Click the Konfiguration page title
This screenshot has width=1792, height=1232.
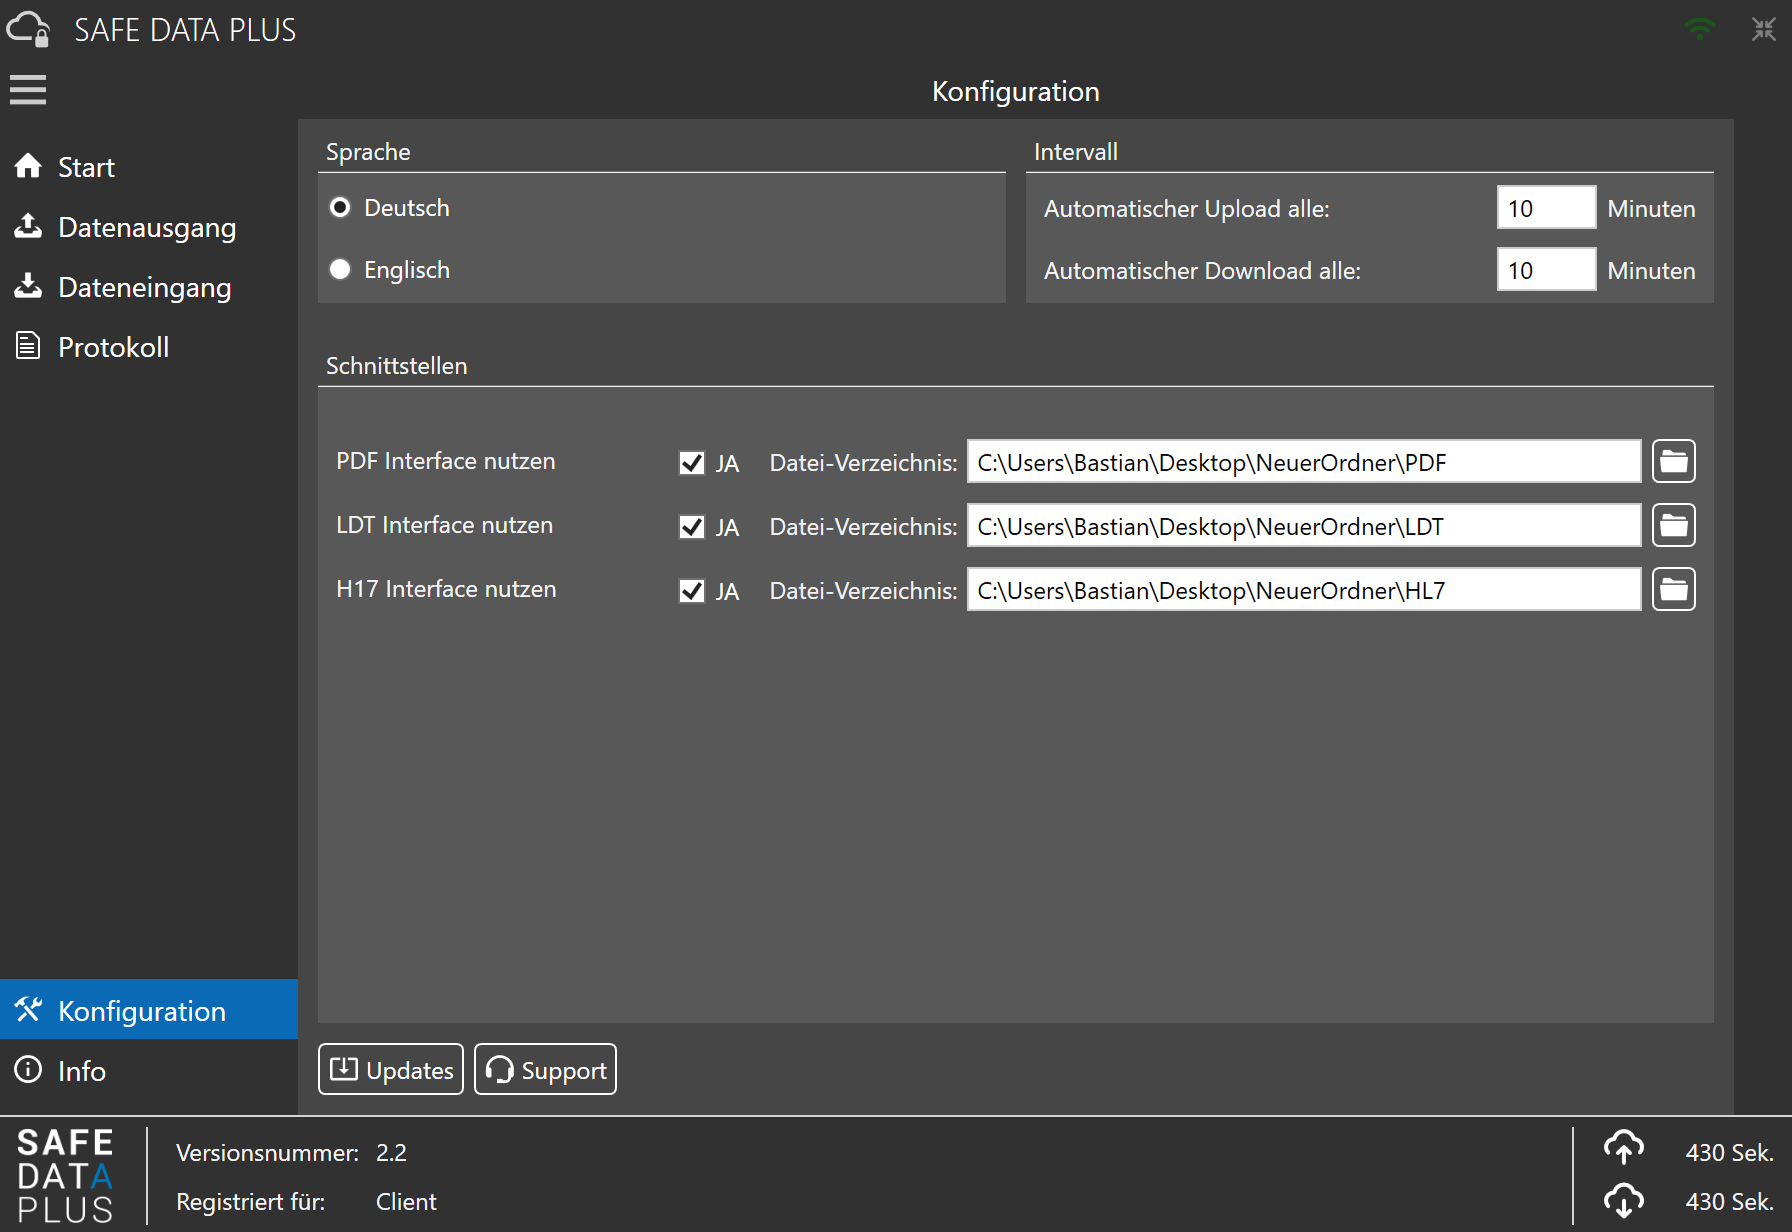click(1015, 92)
